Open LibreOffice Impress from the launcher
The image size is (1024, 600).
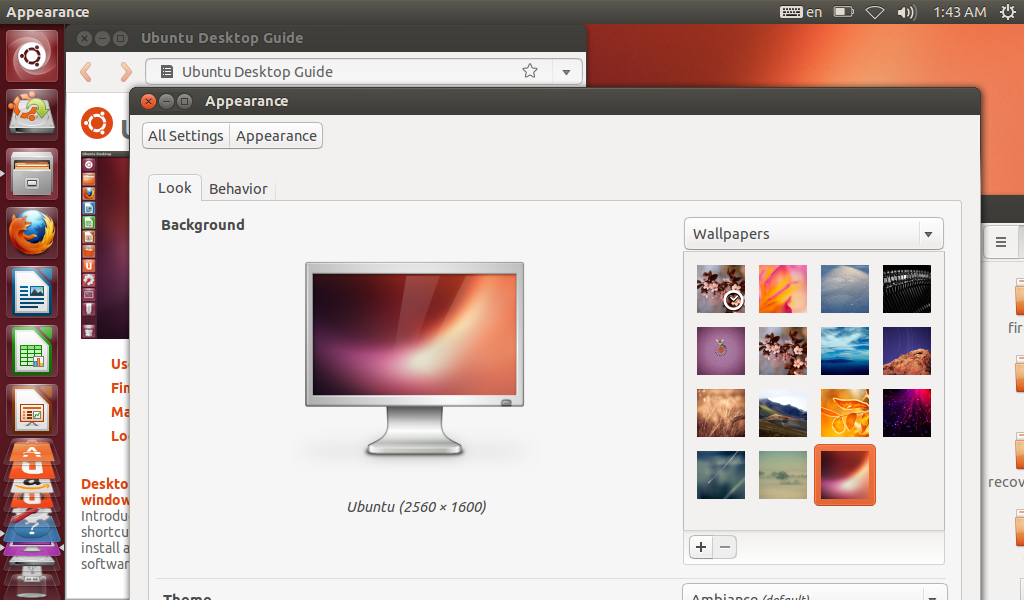click(33, 410)
